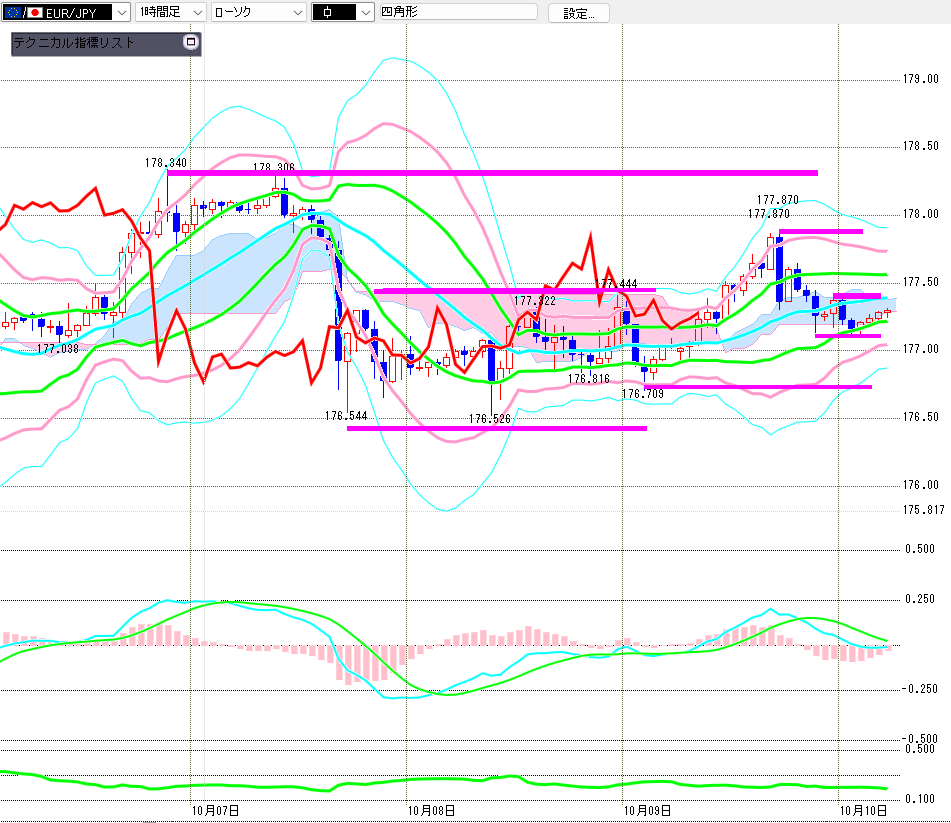Click the 10月10日 date label
Screen dimensions: 951x823
coord(863,811)
